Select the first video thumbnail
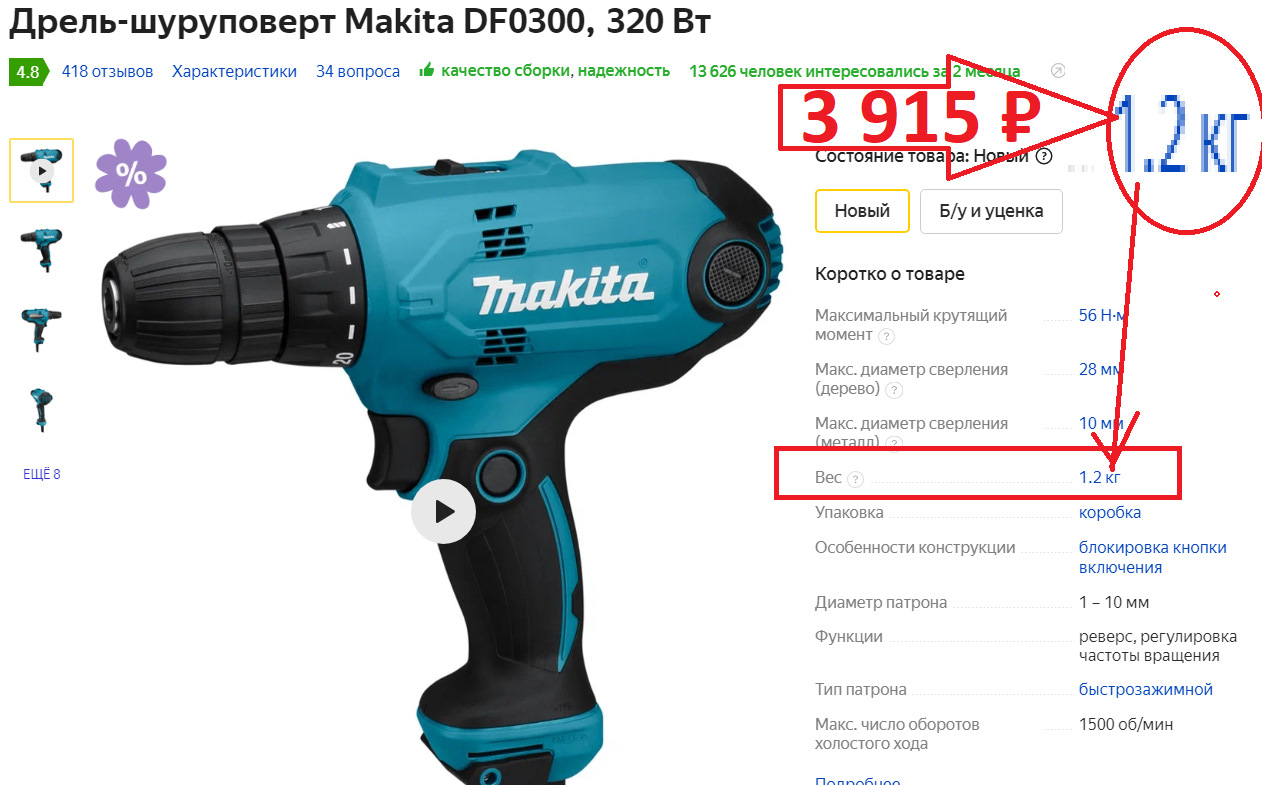1262x785 pixels. coord(41,171)
